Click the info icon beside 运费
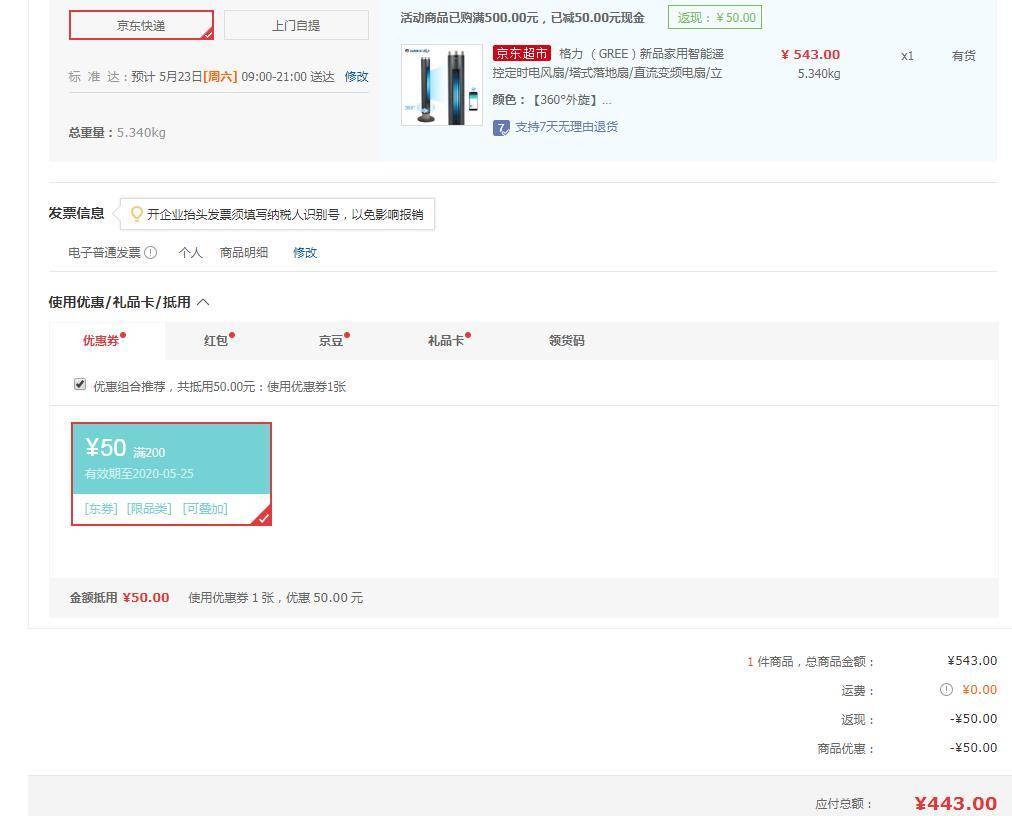The height and width of the screenshot is (816, 1012). pos(946,689)
